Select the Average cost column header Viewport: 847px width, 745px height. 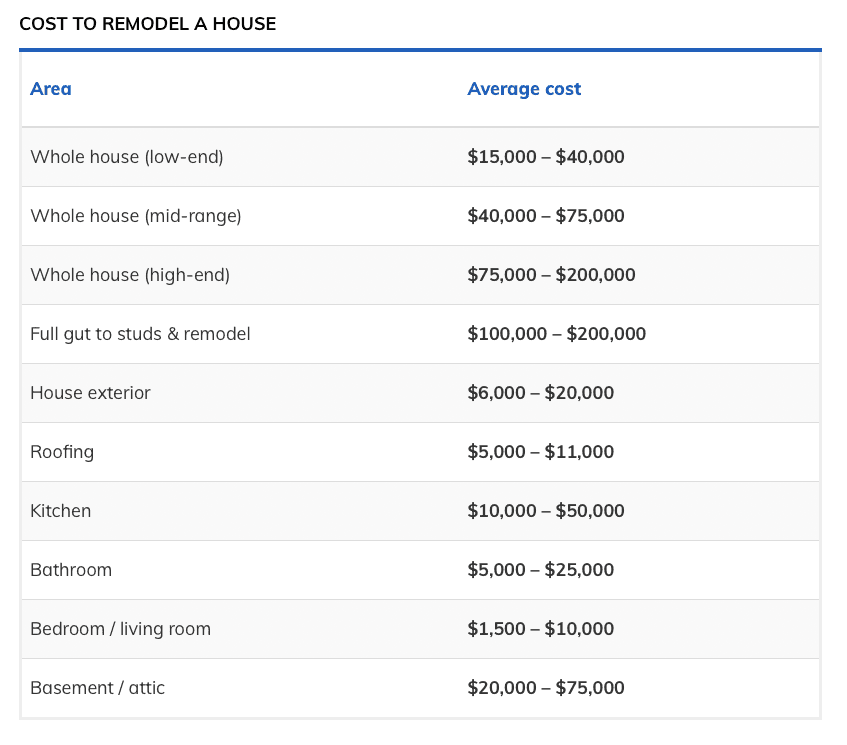[x=524, y=89]
